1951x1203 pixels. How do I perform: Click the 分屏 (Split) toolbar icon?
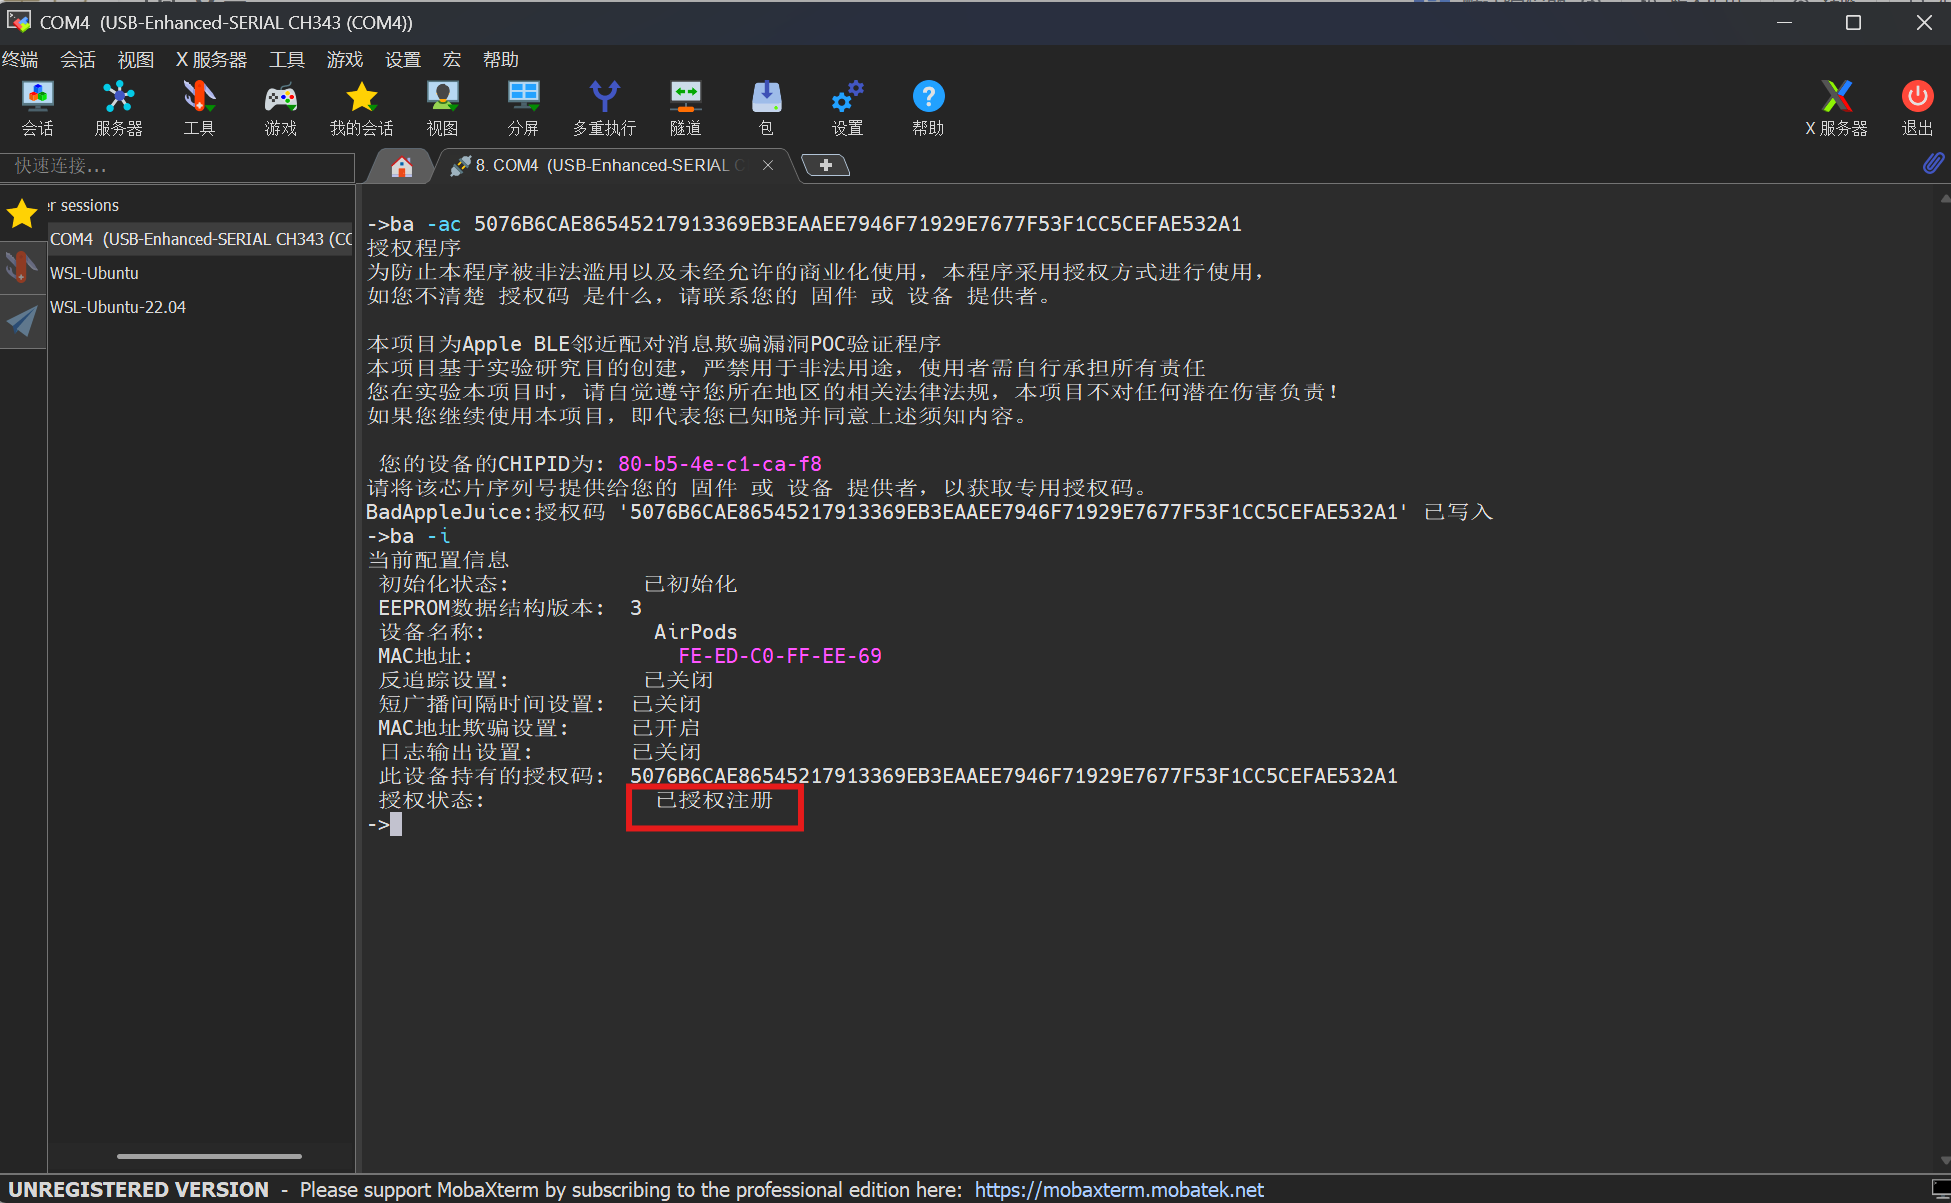[523, 107]
